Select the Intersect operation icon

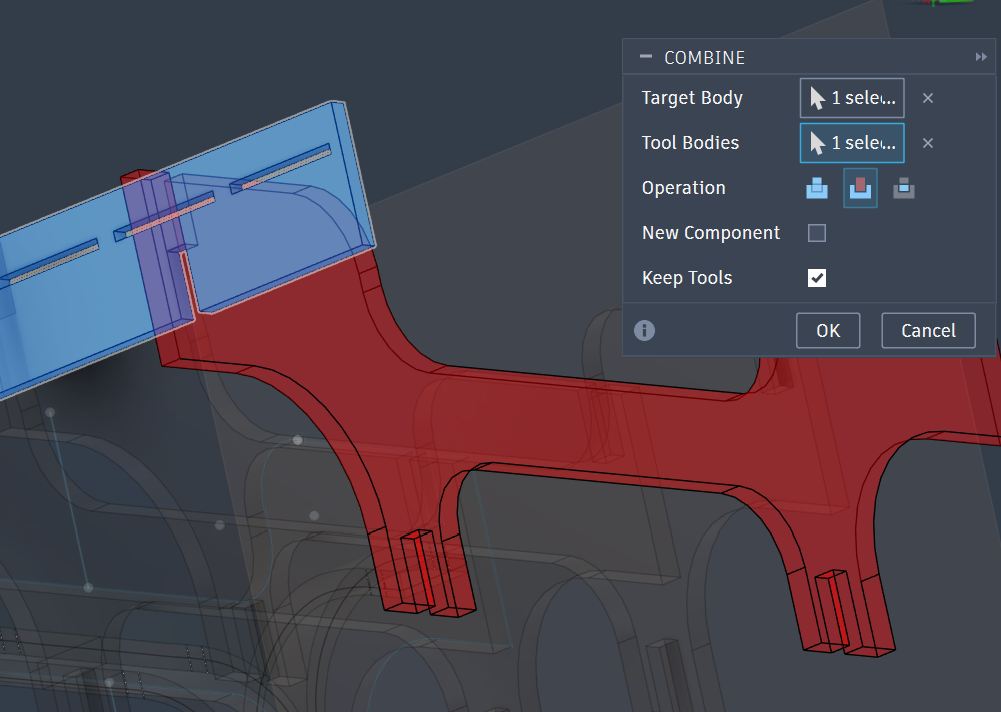point(904,188)
